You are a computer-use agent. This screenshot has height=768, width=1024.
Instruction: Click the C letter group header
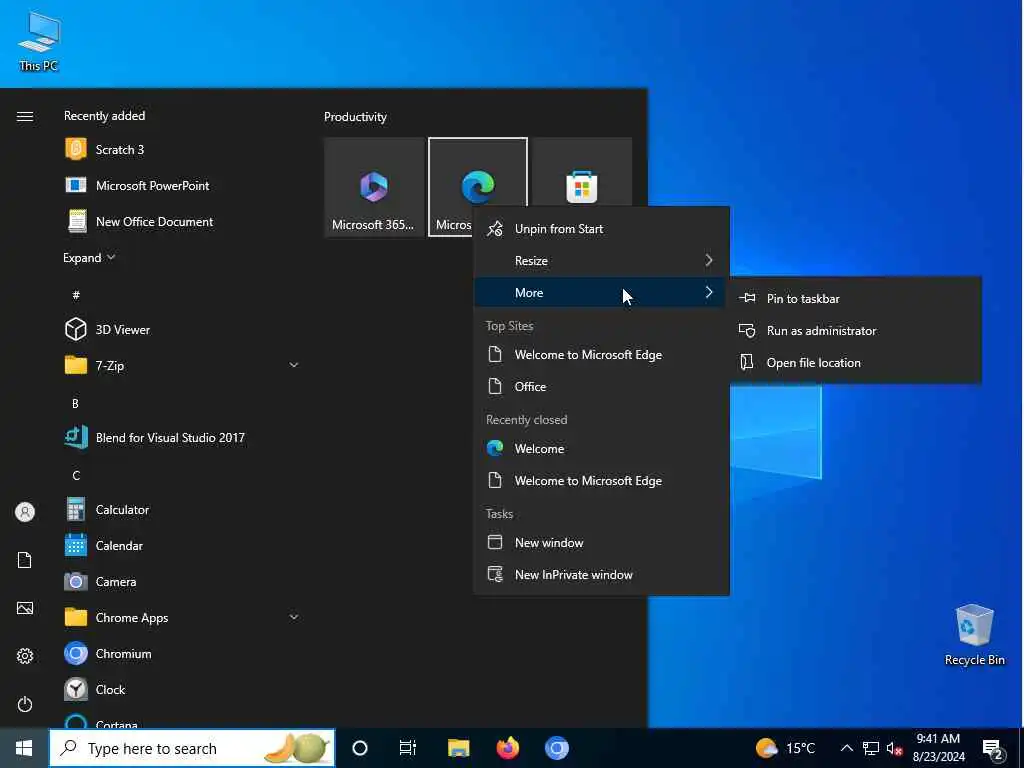76,475
